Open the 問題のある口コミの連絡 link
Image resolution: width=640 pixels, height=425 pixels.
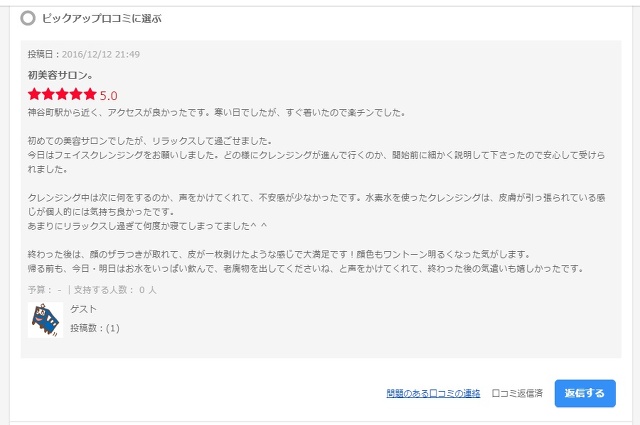pos(433,394)
